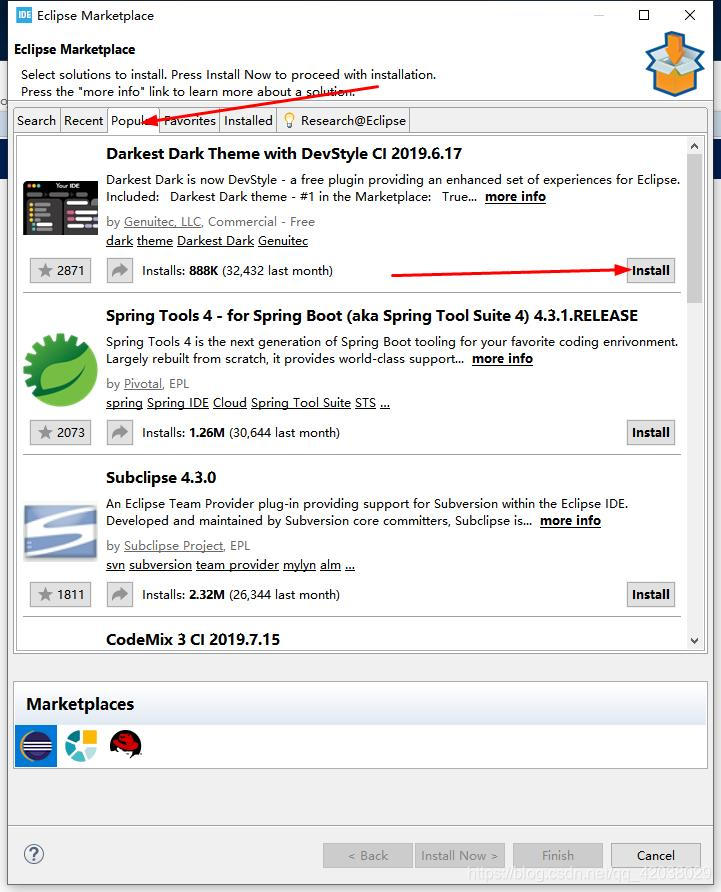Open the Research@Eclipse tab
The height and width of the screenshot is (892, 721).
(x=344, y=121)
